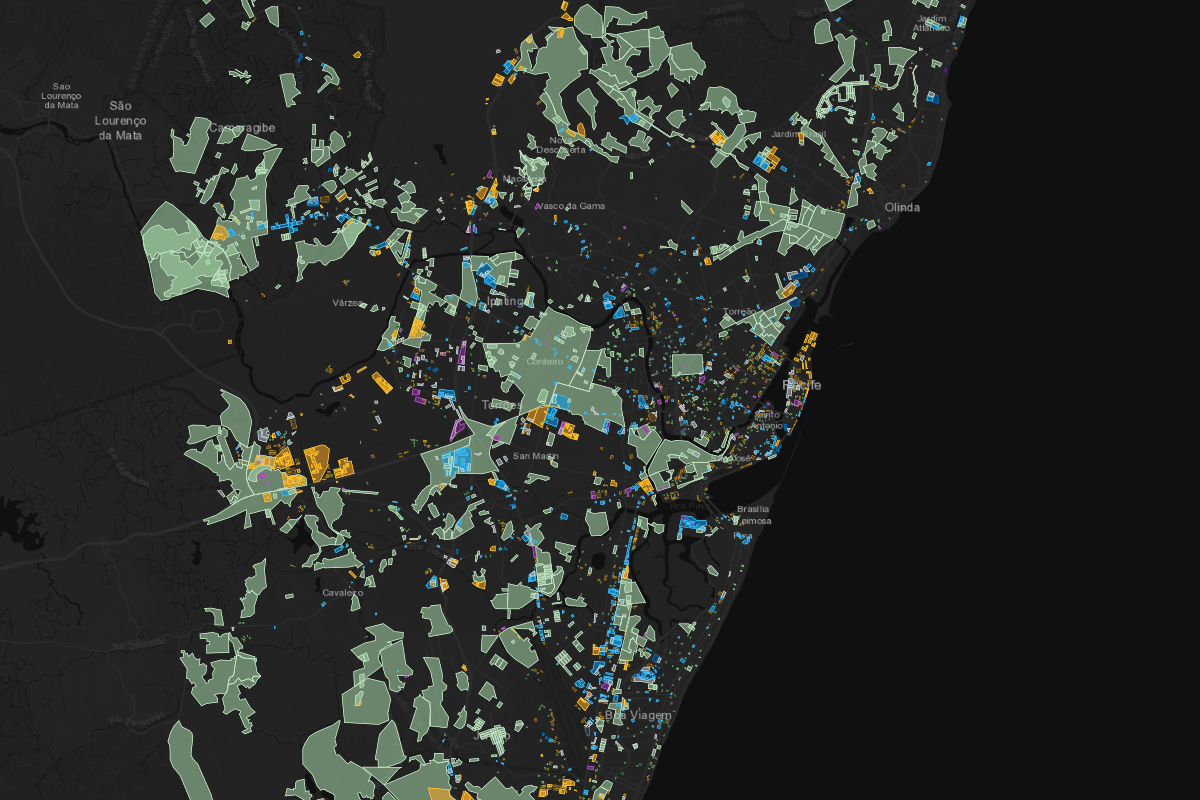Screen dimensions: 1200x800
Task: Click the San Martin label
Action: [535, 456]
